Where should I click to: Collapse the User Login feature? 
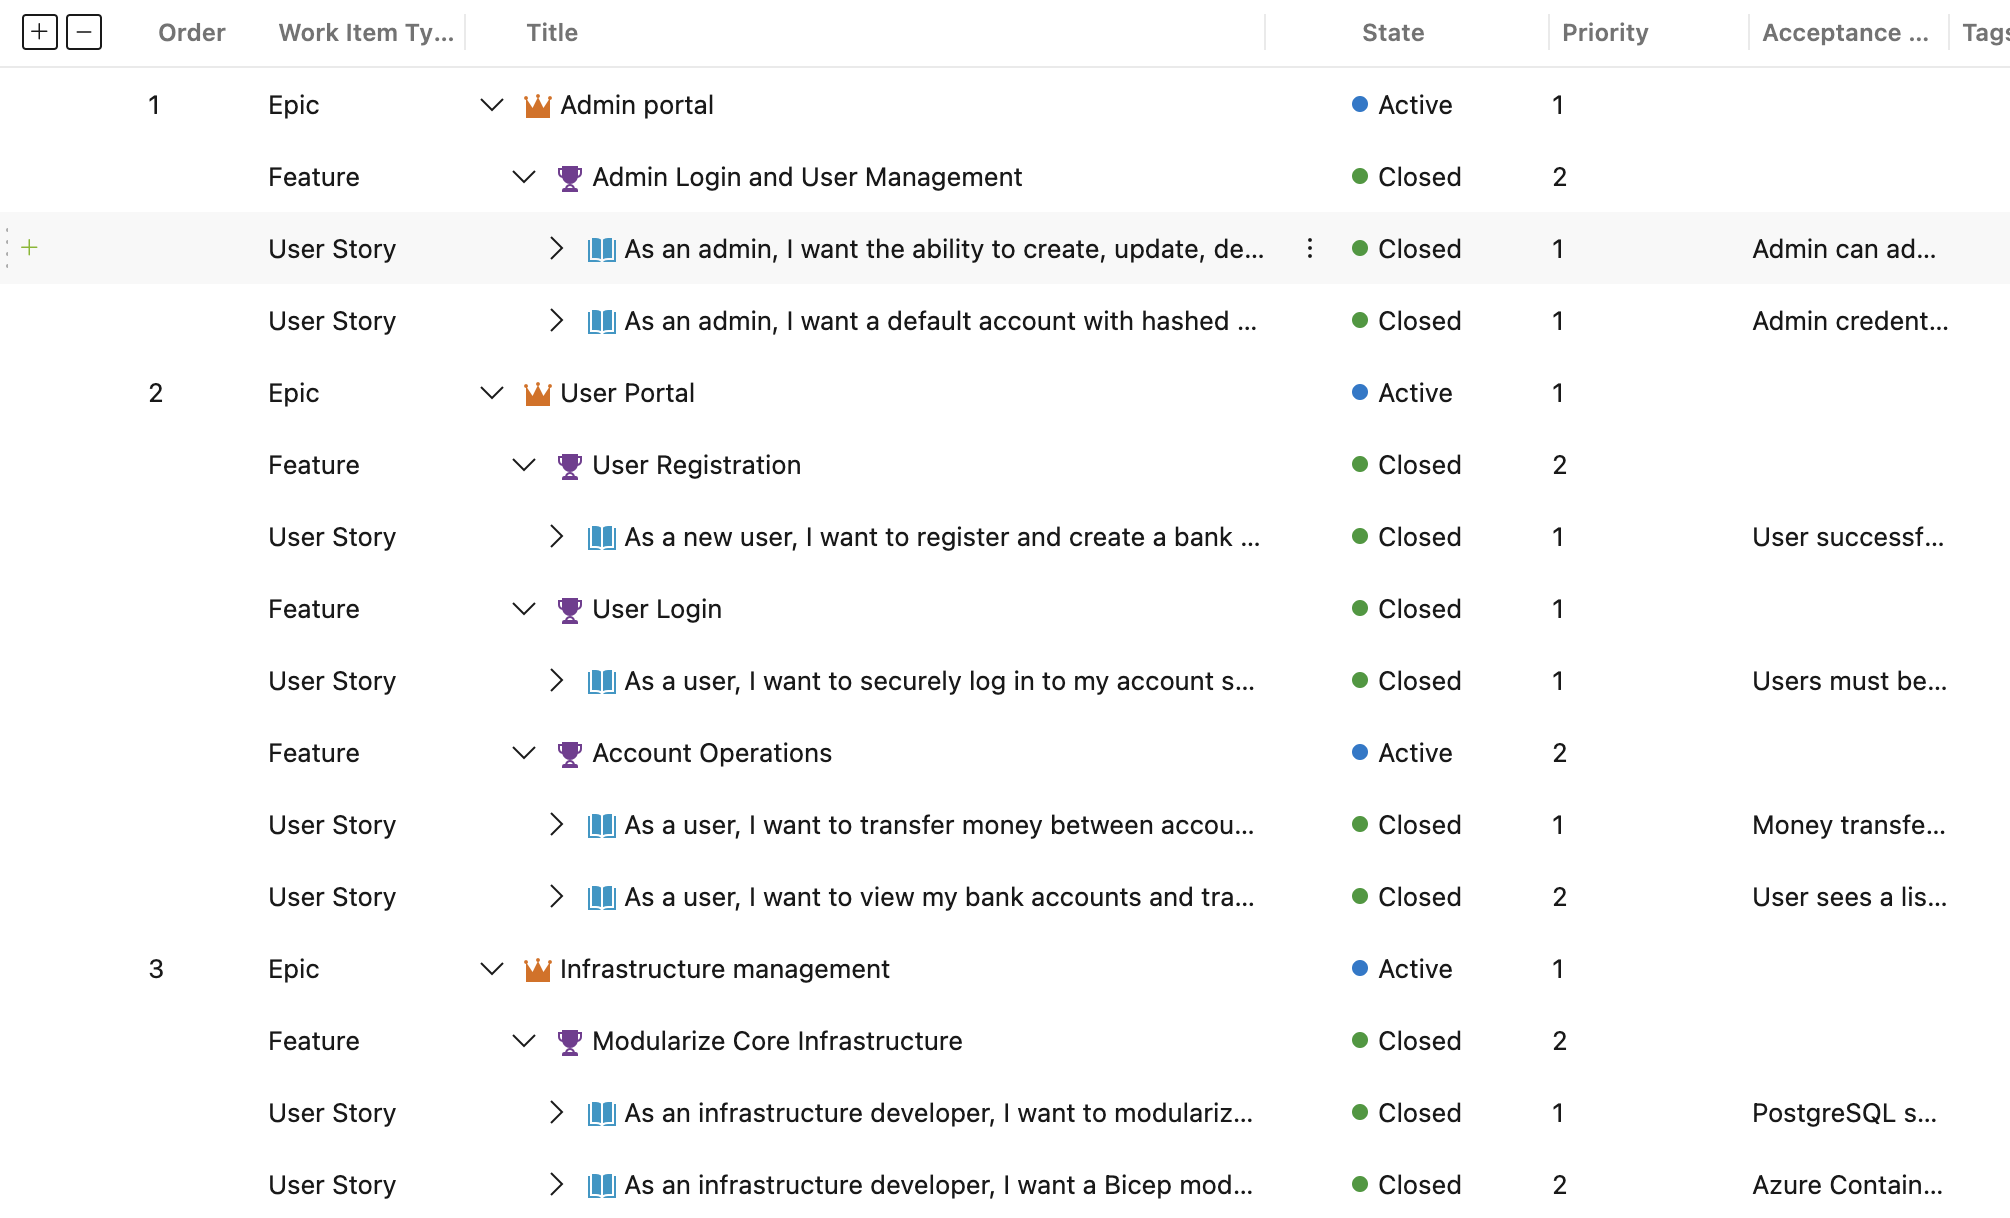click(523, 609)
